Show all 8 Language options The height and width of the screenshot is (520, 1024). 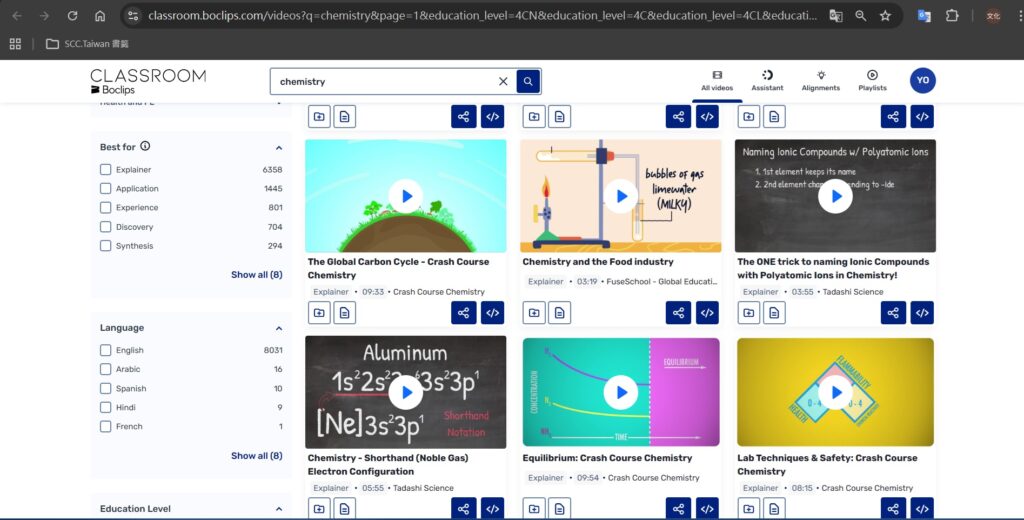tap(256, 456)
